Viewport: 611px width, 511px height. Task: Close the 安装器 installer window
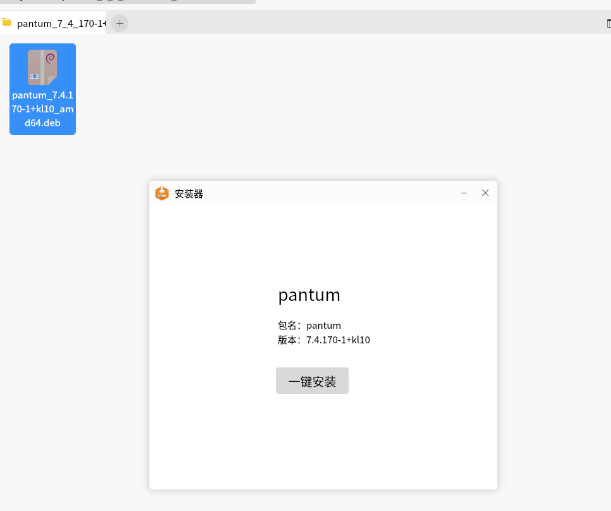[x=485, y=193]
